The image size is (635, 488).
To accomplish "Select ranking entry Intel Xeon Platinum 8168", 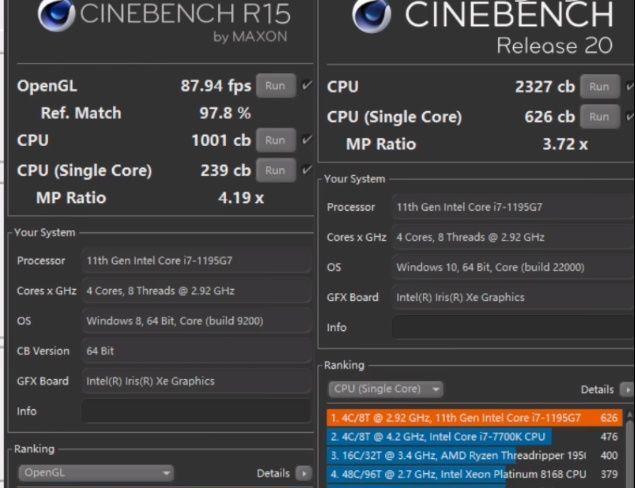I will (475, 474).
